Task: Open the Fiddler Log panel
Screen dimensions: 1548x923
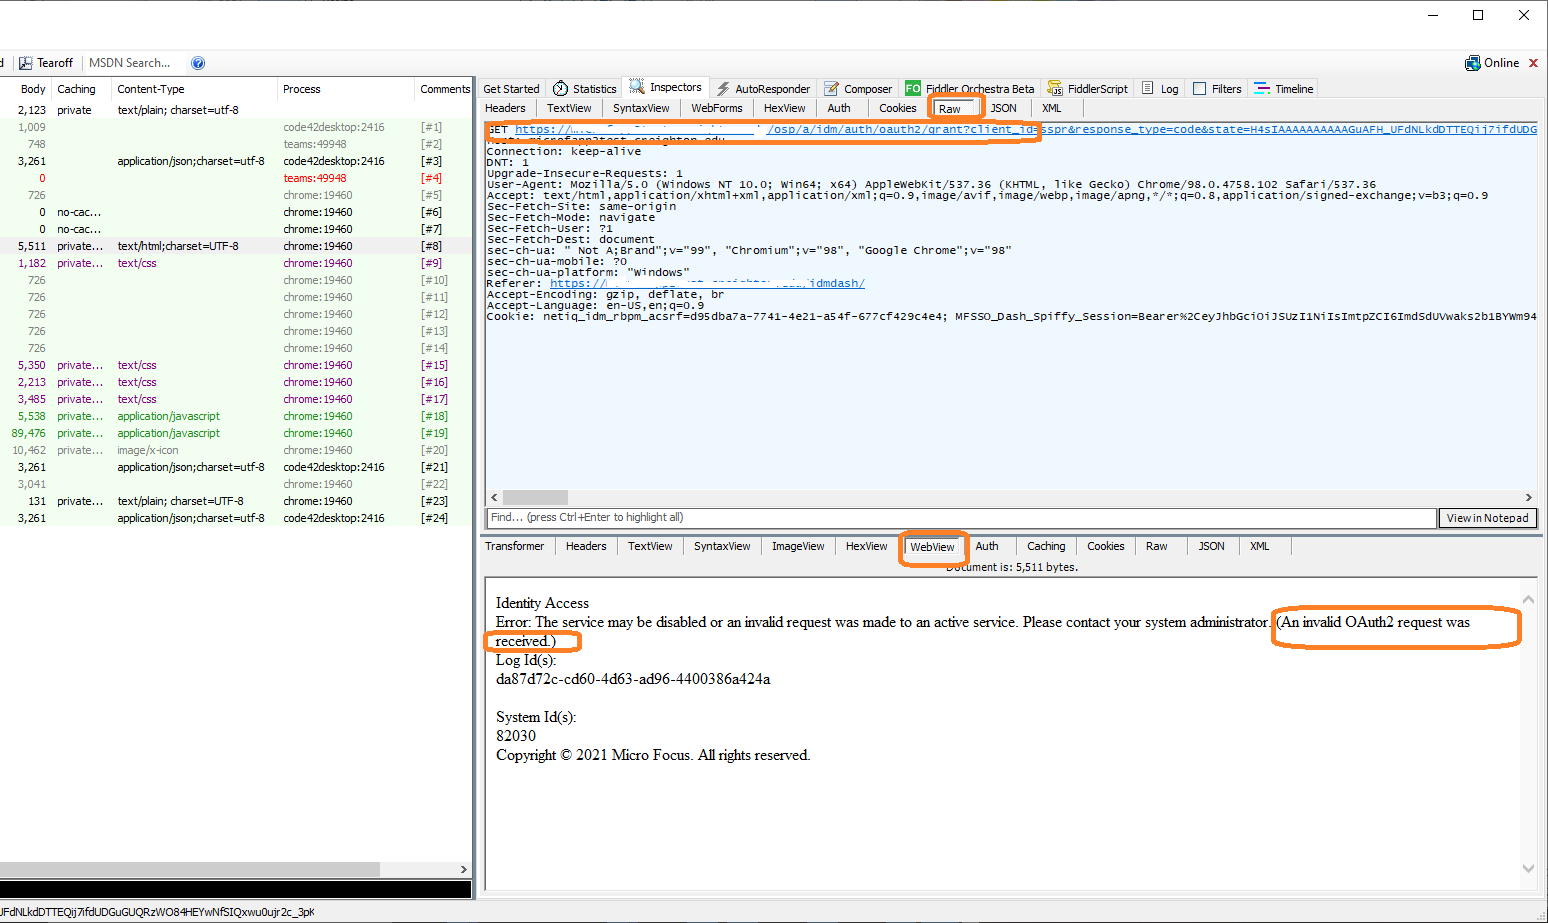Action: coord(1159,88)
